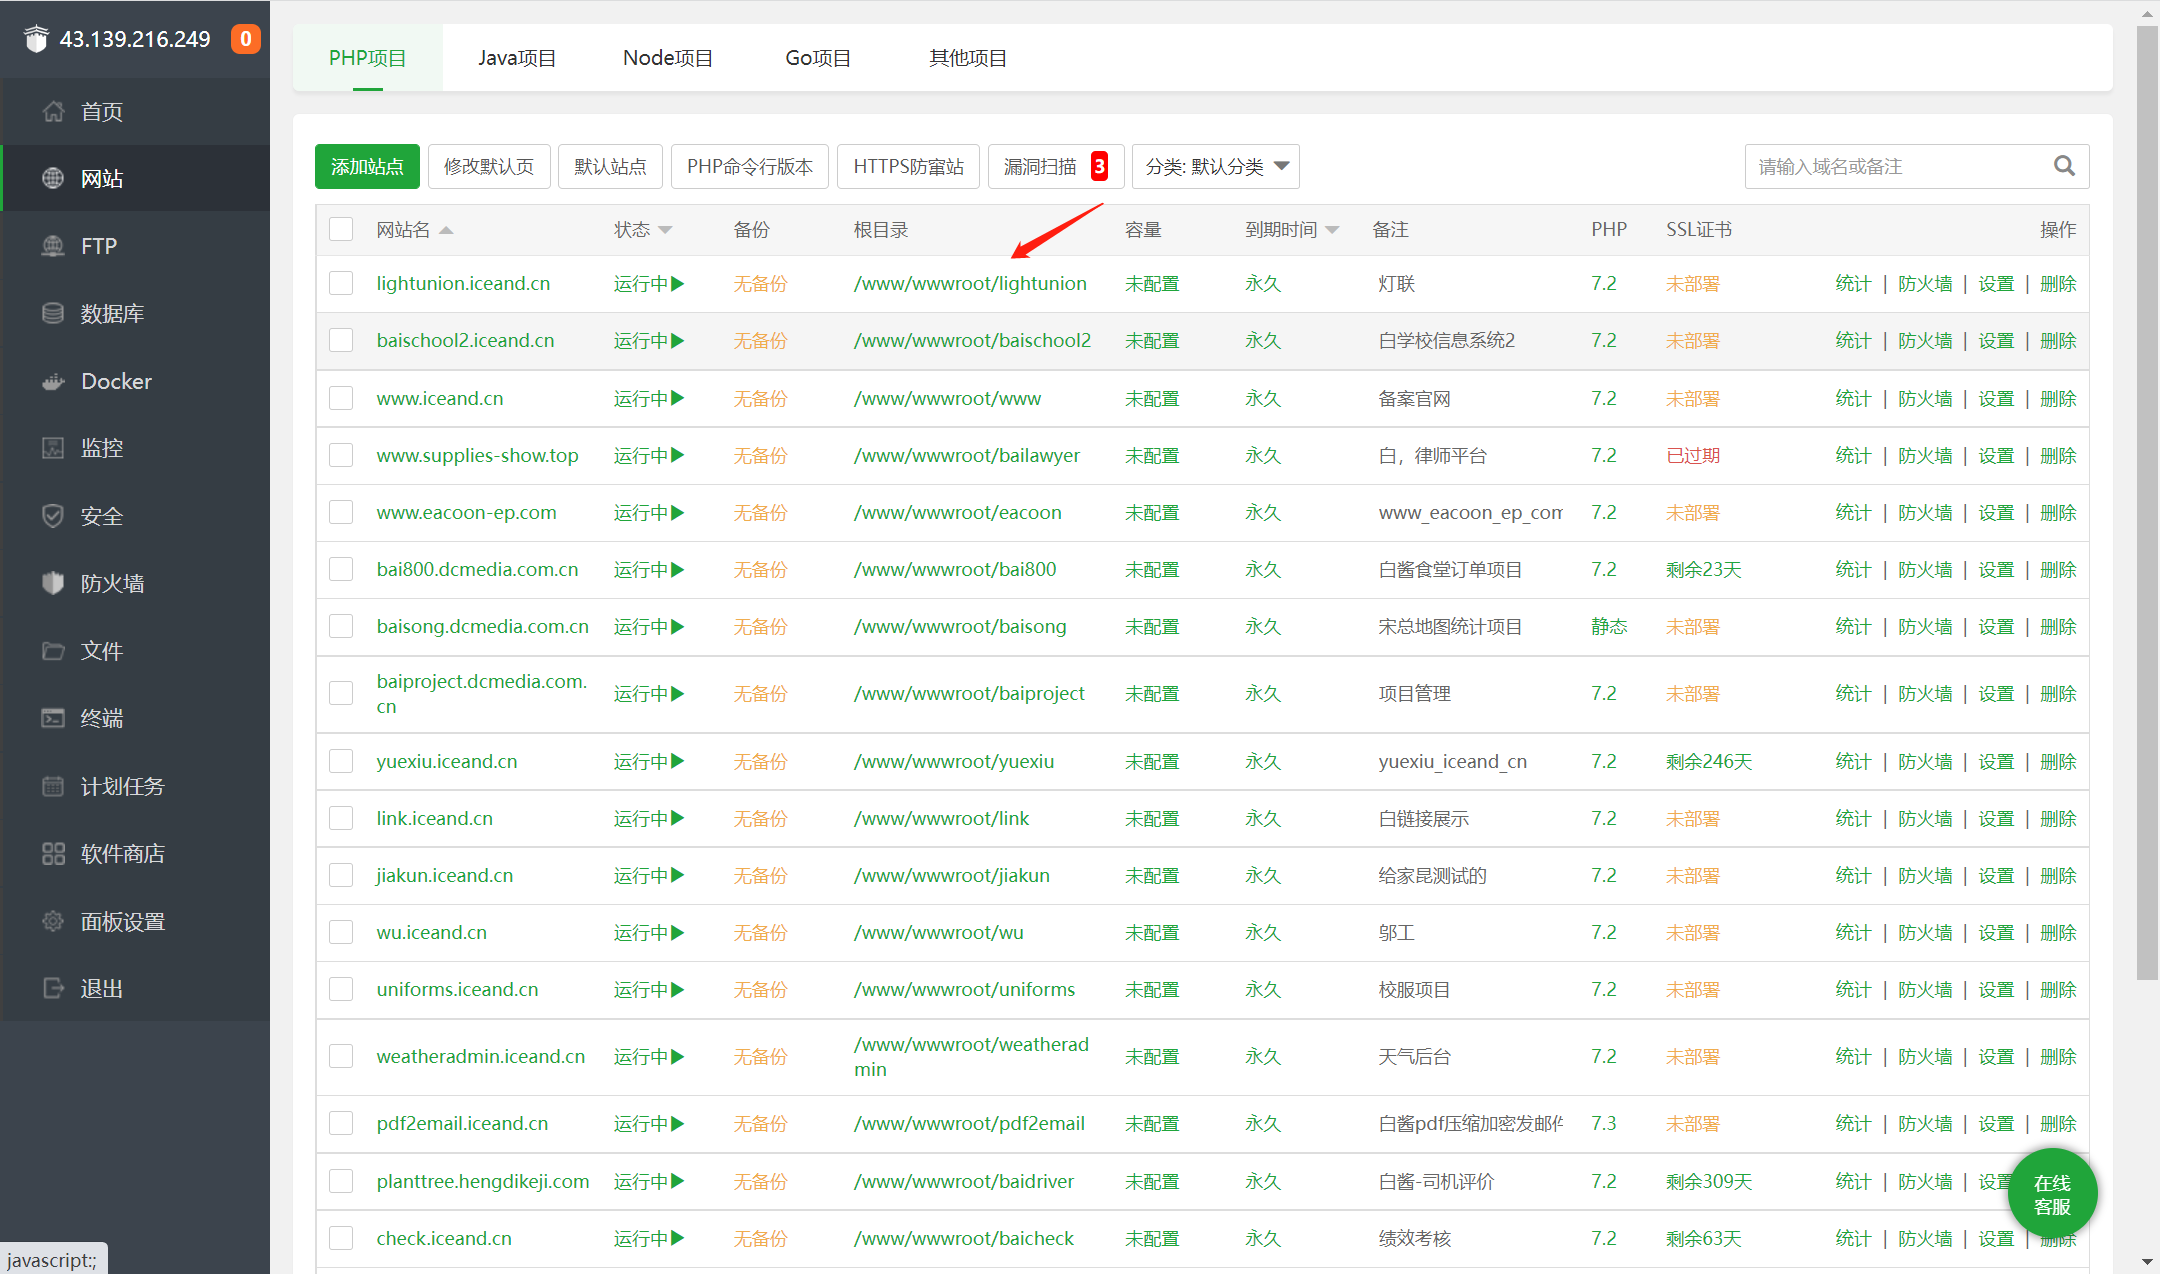This screenshot has width=2160, height=1274.
Task: Open the baischool2.iceand.cn site link
Action: [465, 340]
